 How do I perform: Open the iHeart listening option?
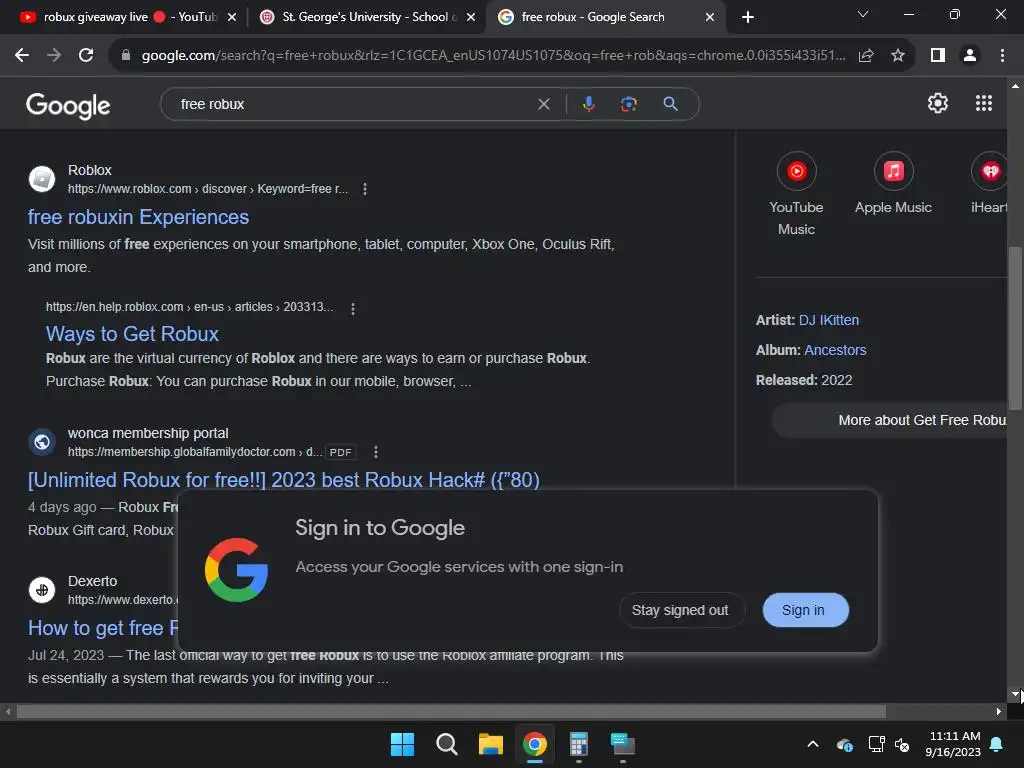989,184
